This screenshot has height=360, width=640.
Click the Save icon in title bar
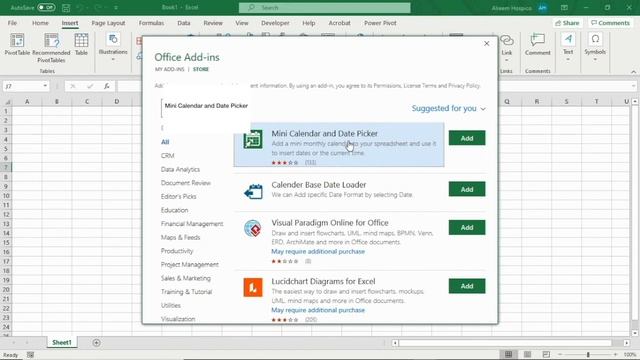pos(66,7)
